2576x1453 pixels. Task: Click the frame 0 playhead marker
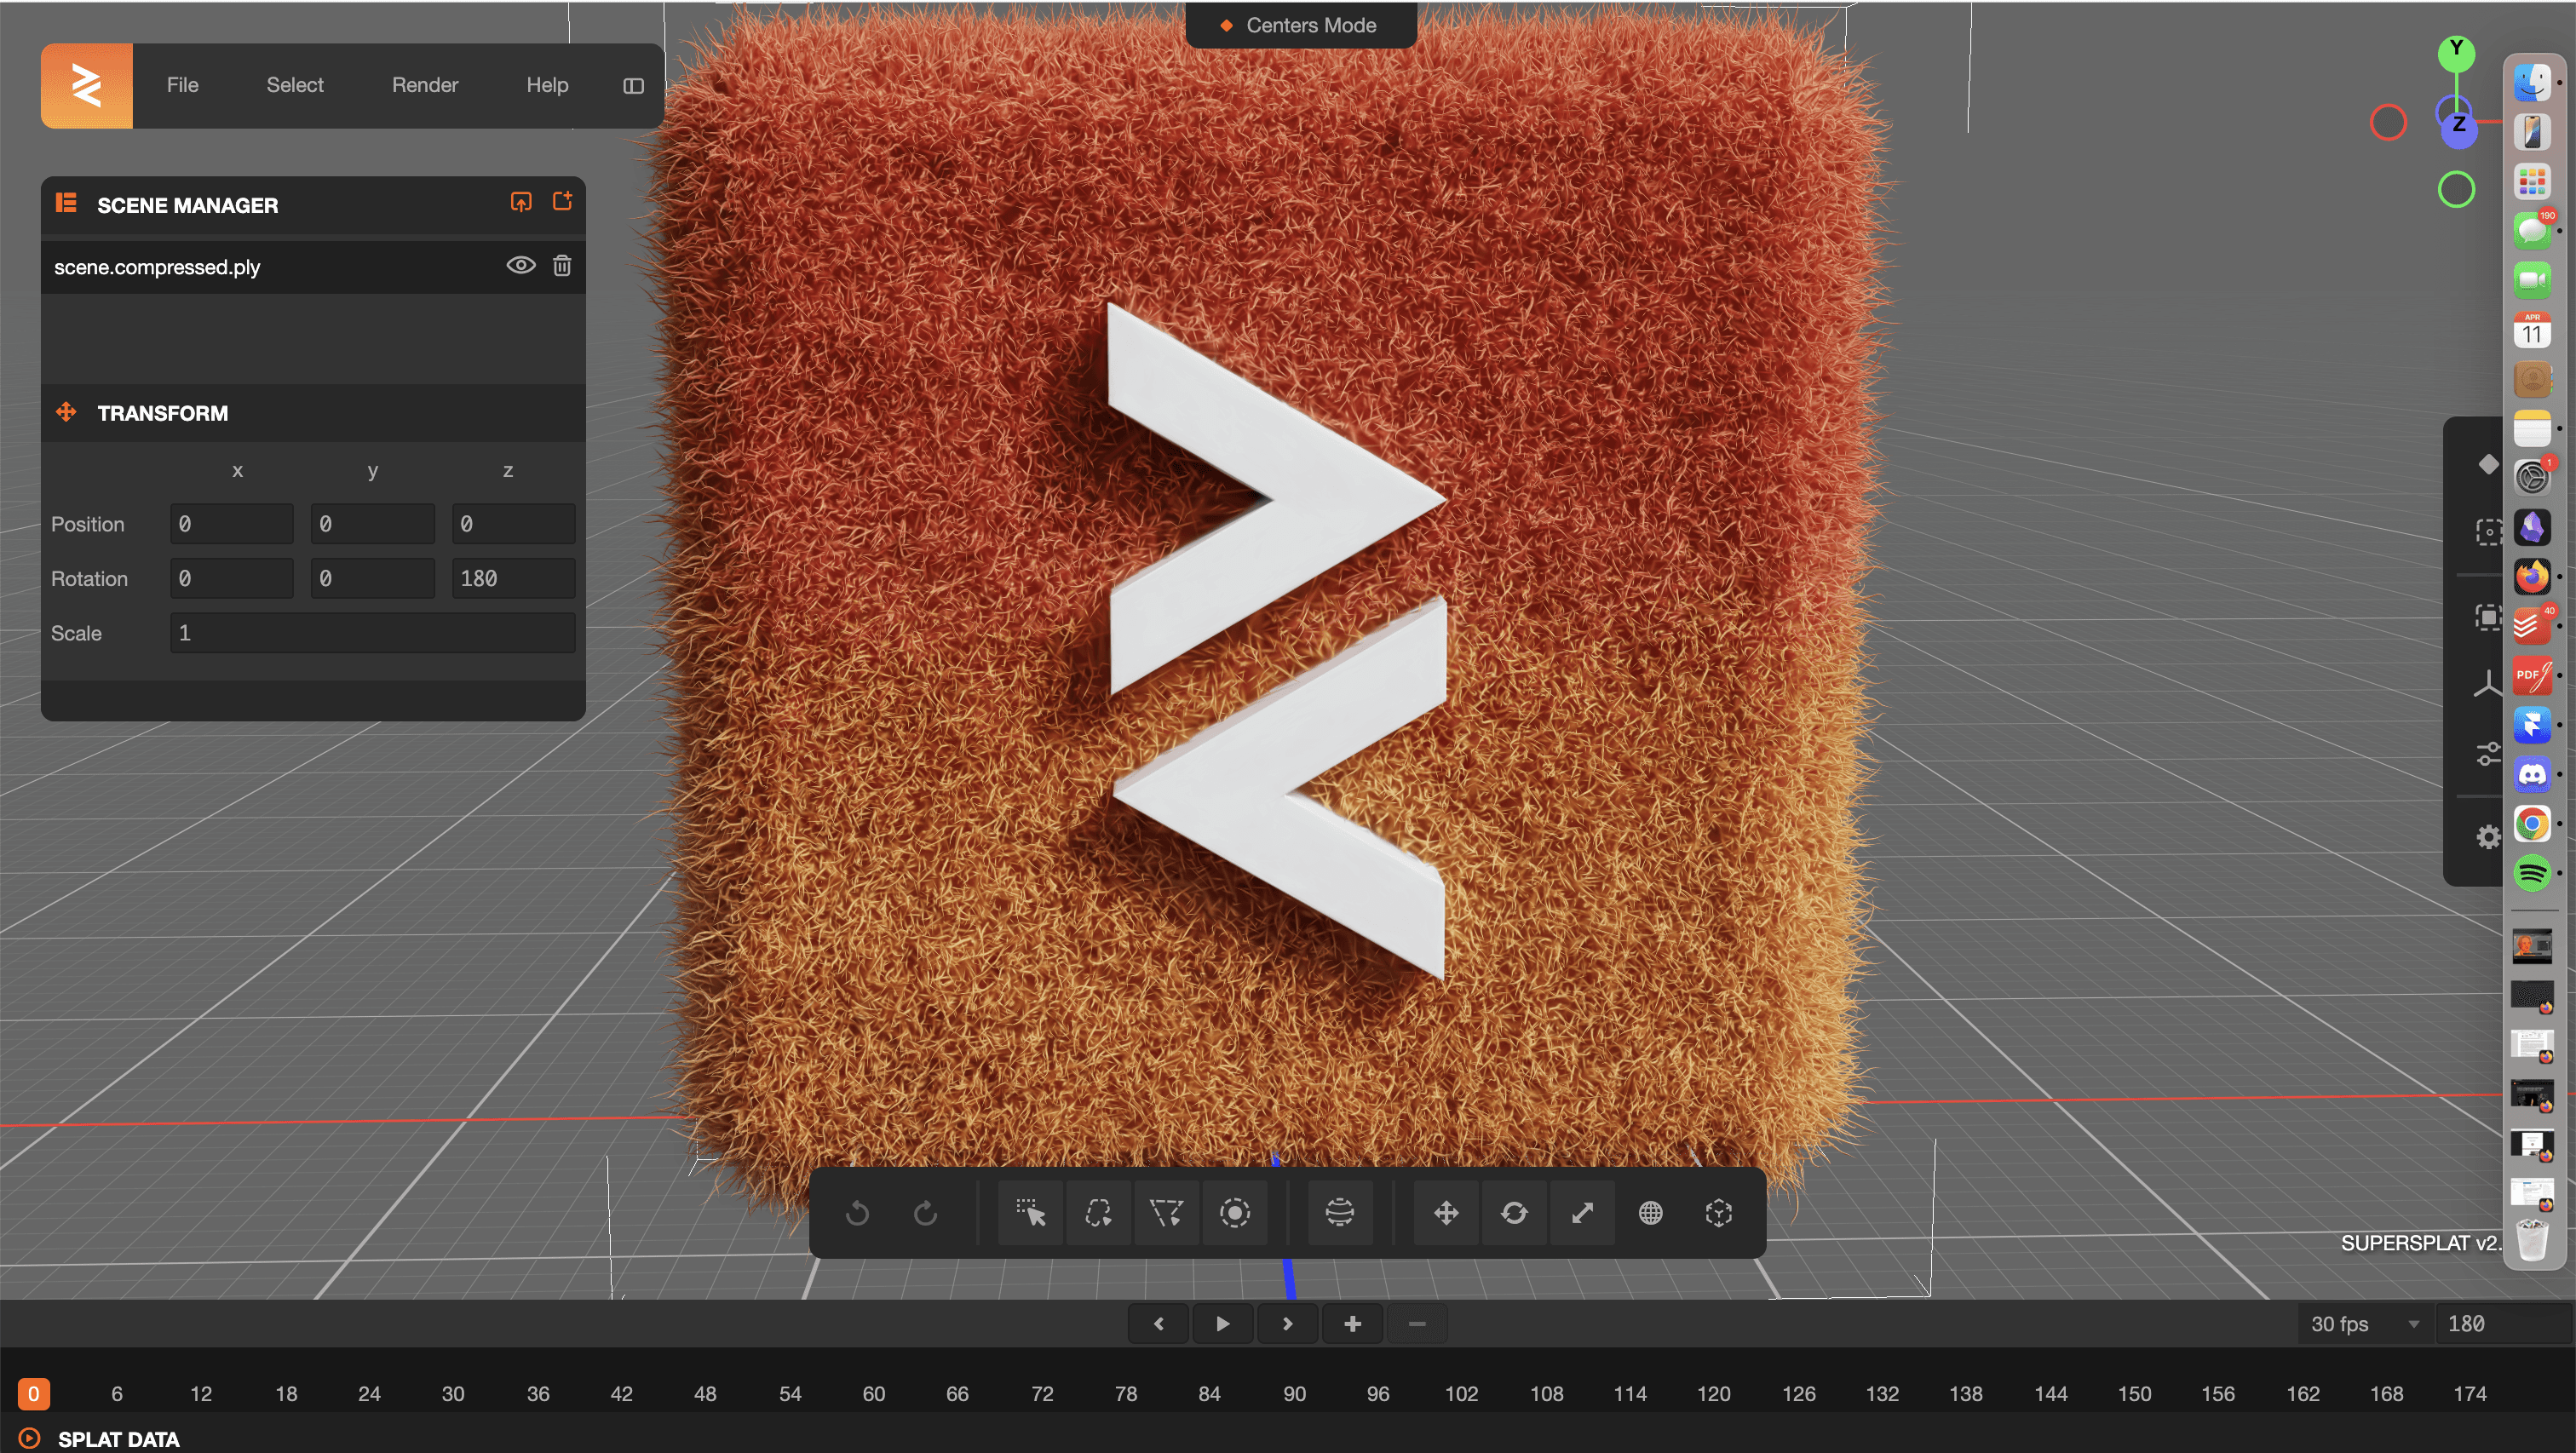click(33, 1394)
